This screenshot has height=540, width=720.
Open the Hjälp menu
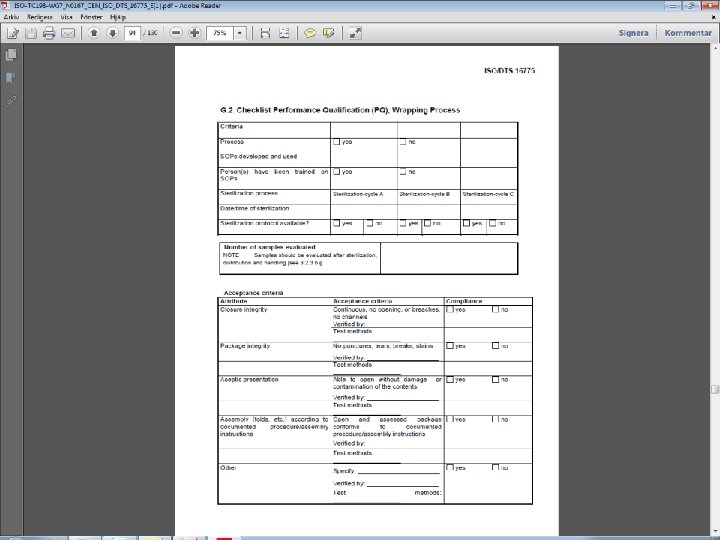coord(118,17)
